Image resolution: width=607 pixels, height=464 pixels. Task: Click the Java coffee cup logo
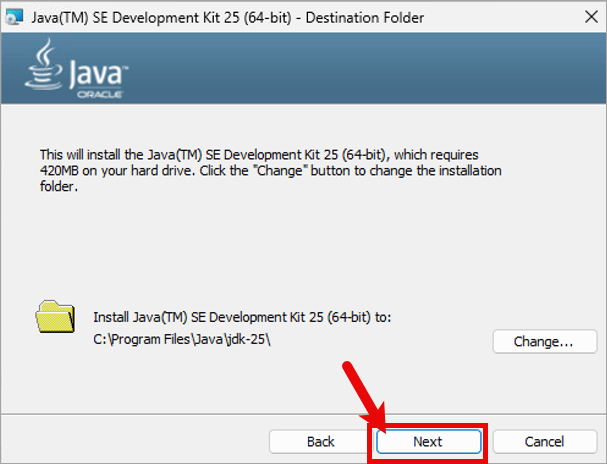(x=46, y=68)
